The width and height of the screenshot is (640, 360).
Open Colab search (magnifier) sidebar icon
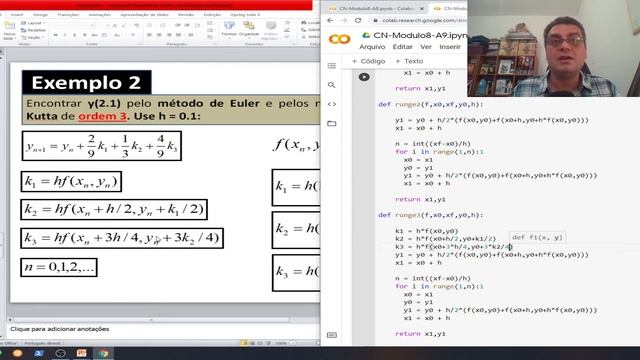(x=331, y=85)
